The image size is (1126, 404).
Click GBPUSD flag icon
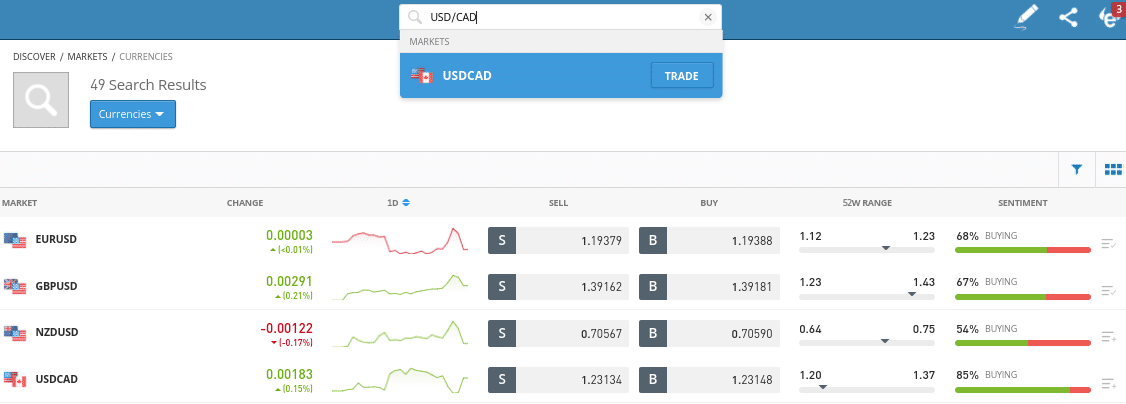coord(15,286)
